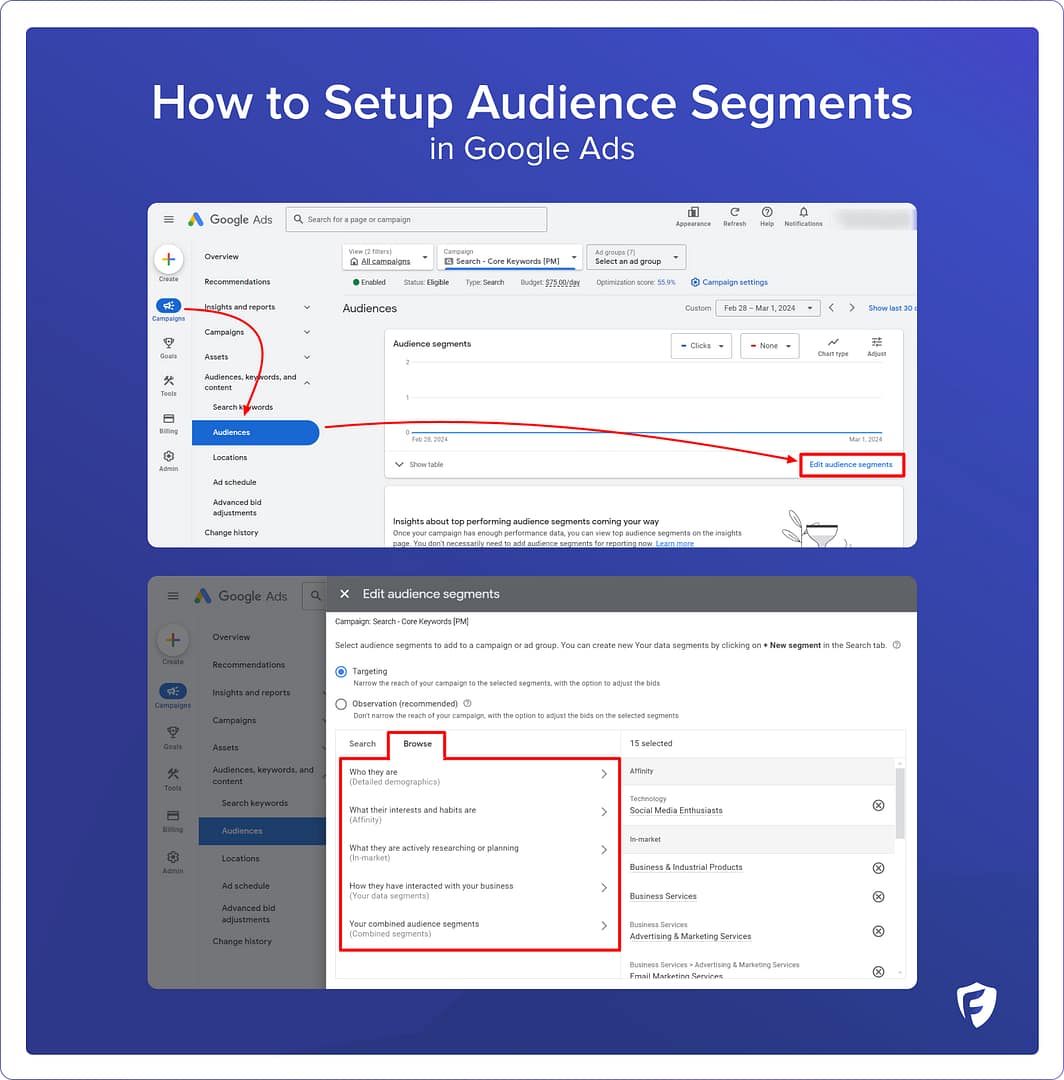1064x1080 pixels.
Task: Open the Billing section icon
Action: pyautogui.click(x=168, y=420)
